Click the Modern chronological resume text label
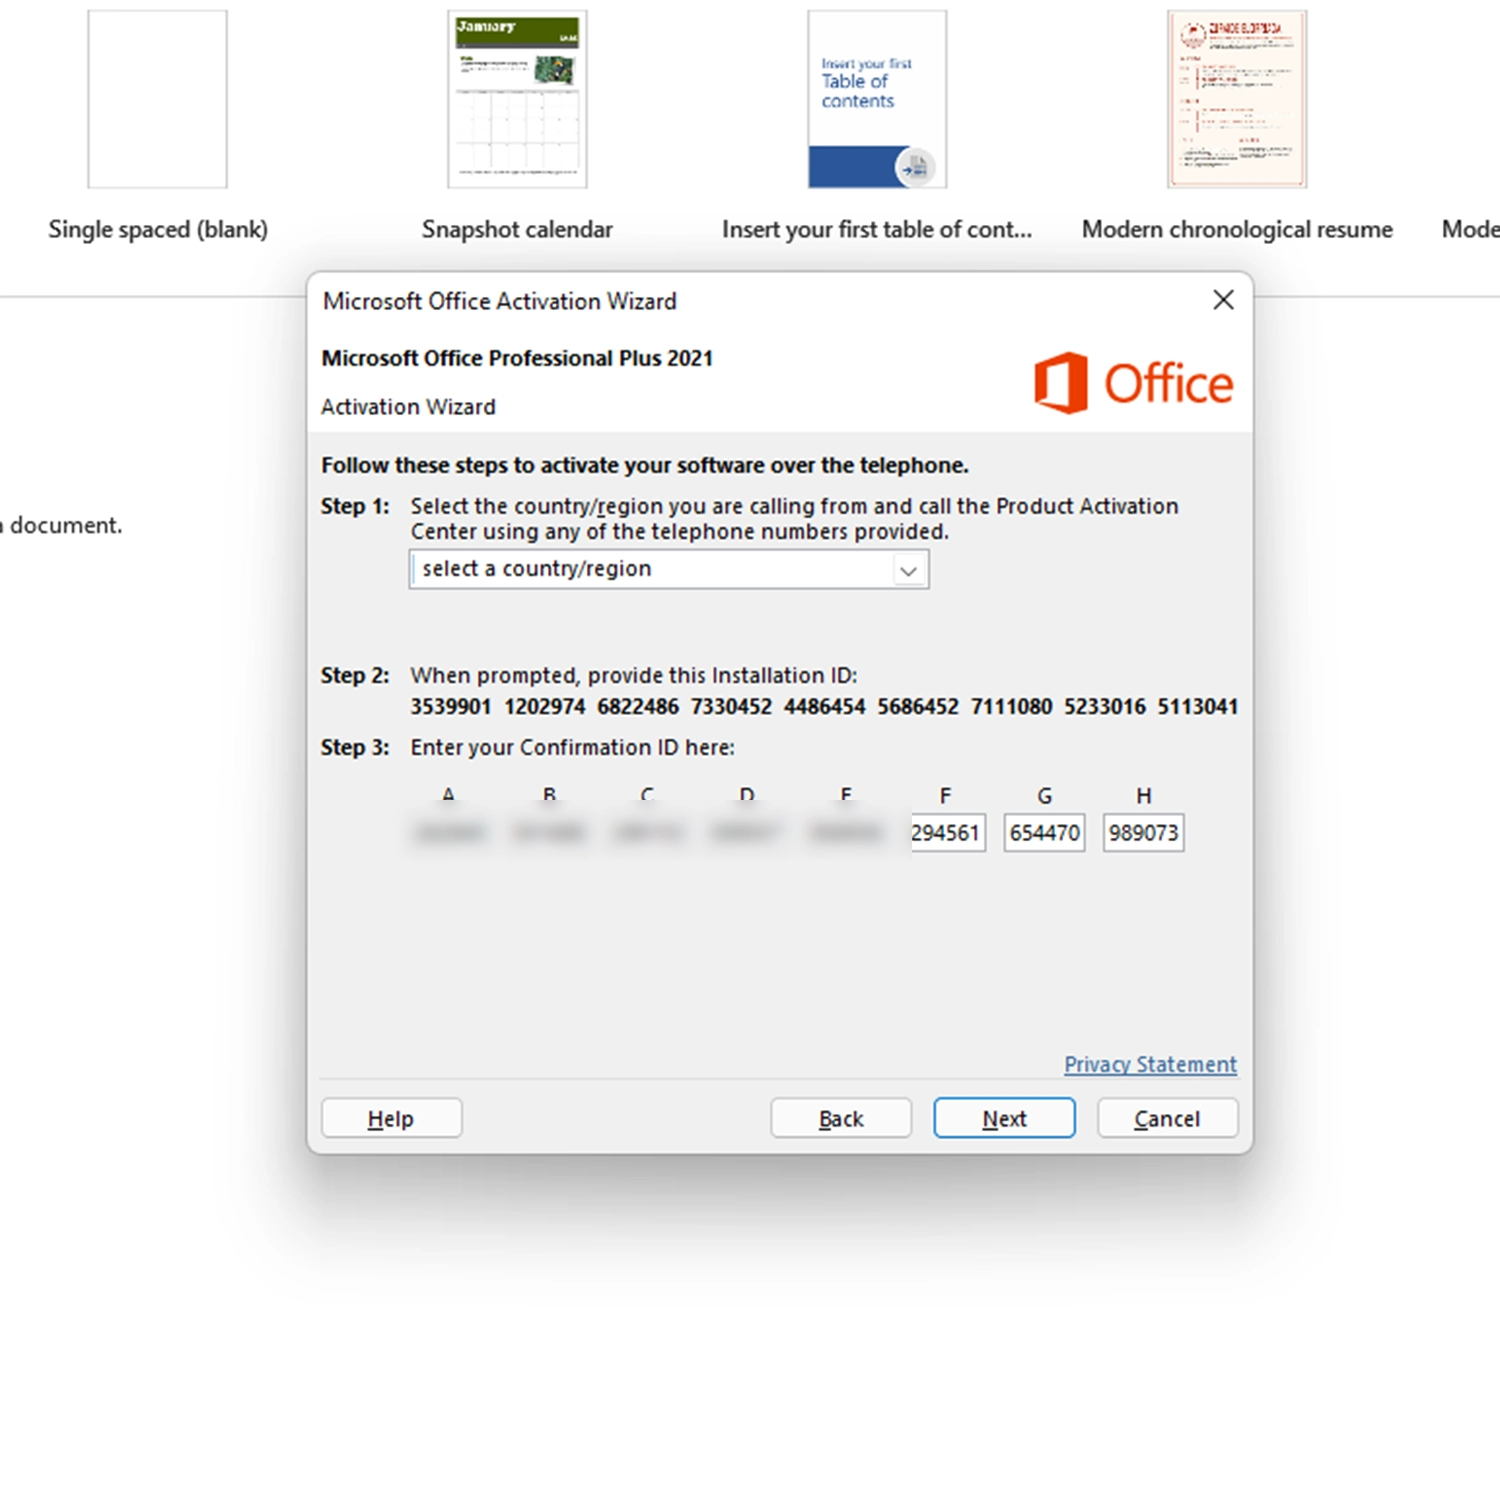 point(1237,229)
